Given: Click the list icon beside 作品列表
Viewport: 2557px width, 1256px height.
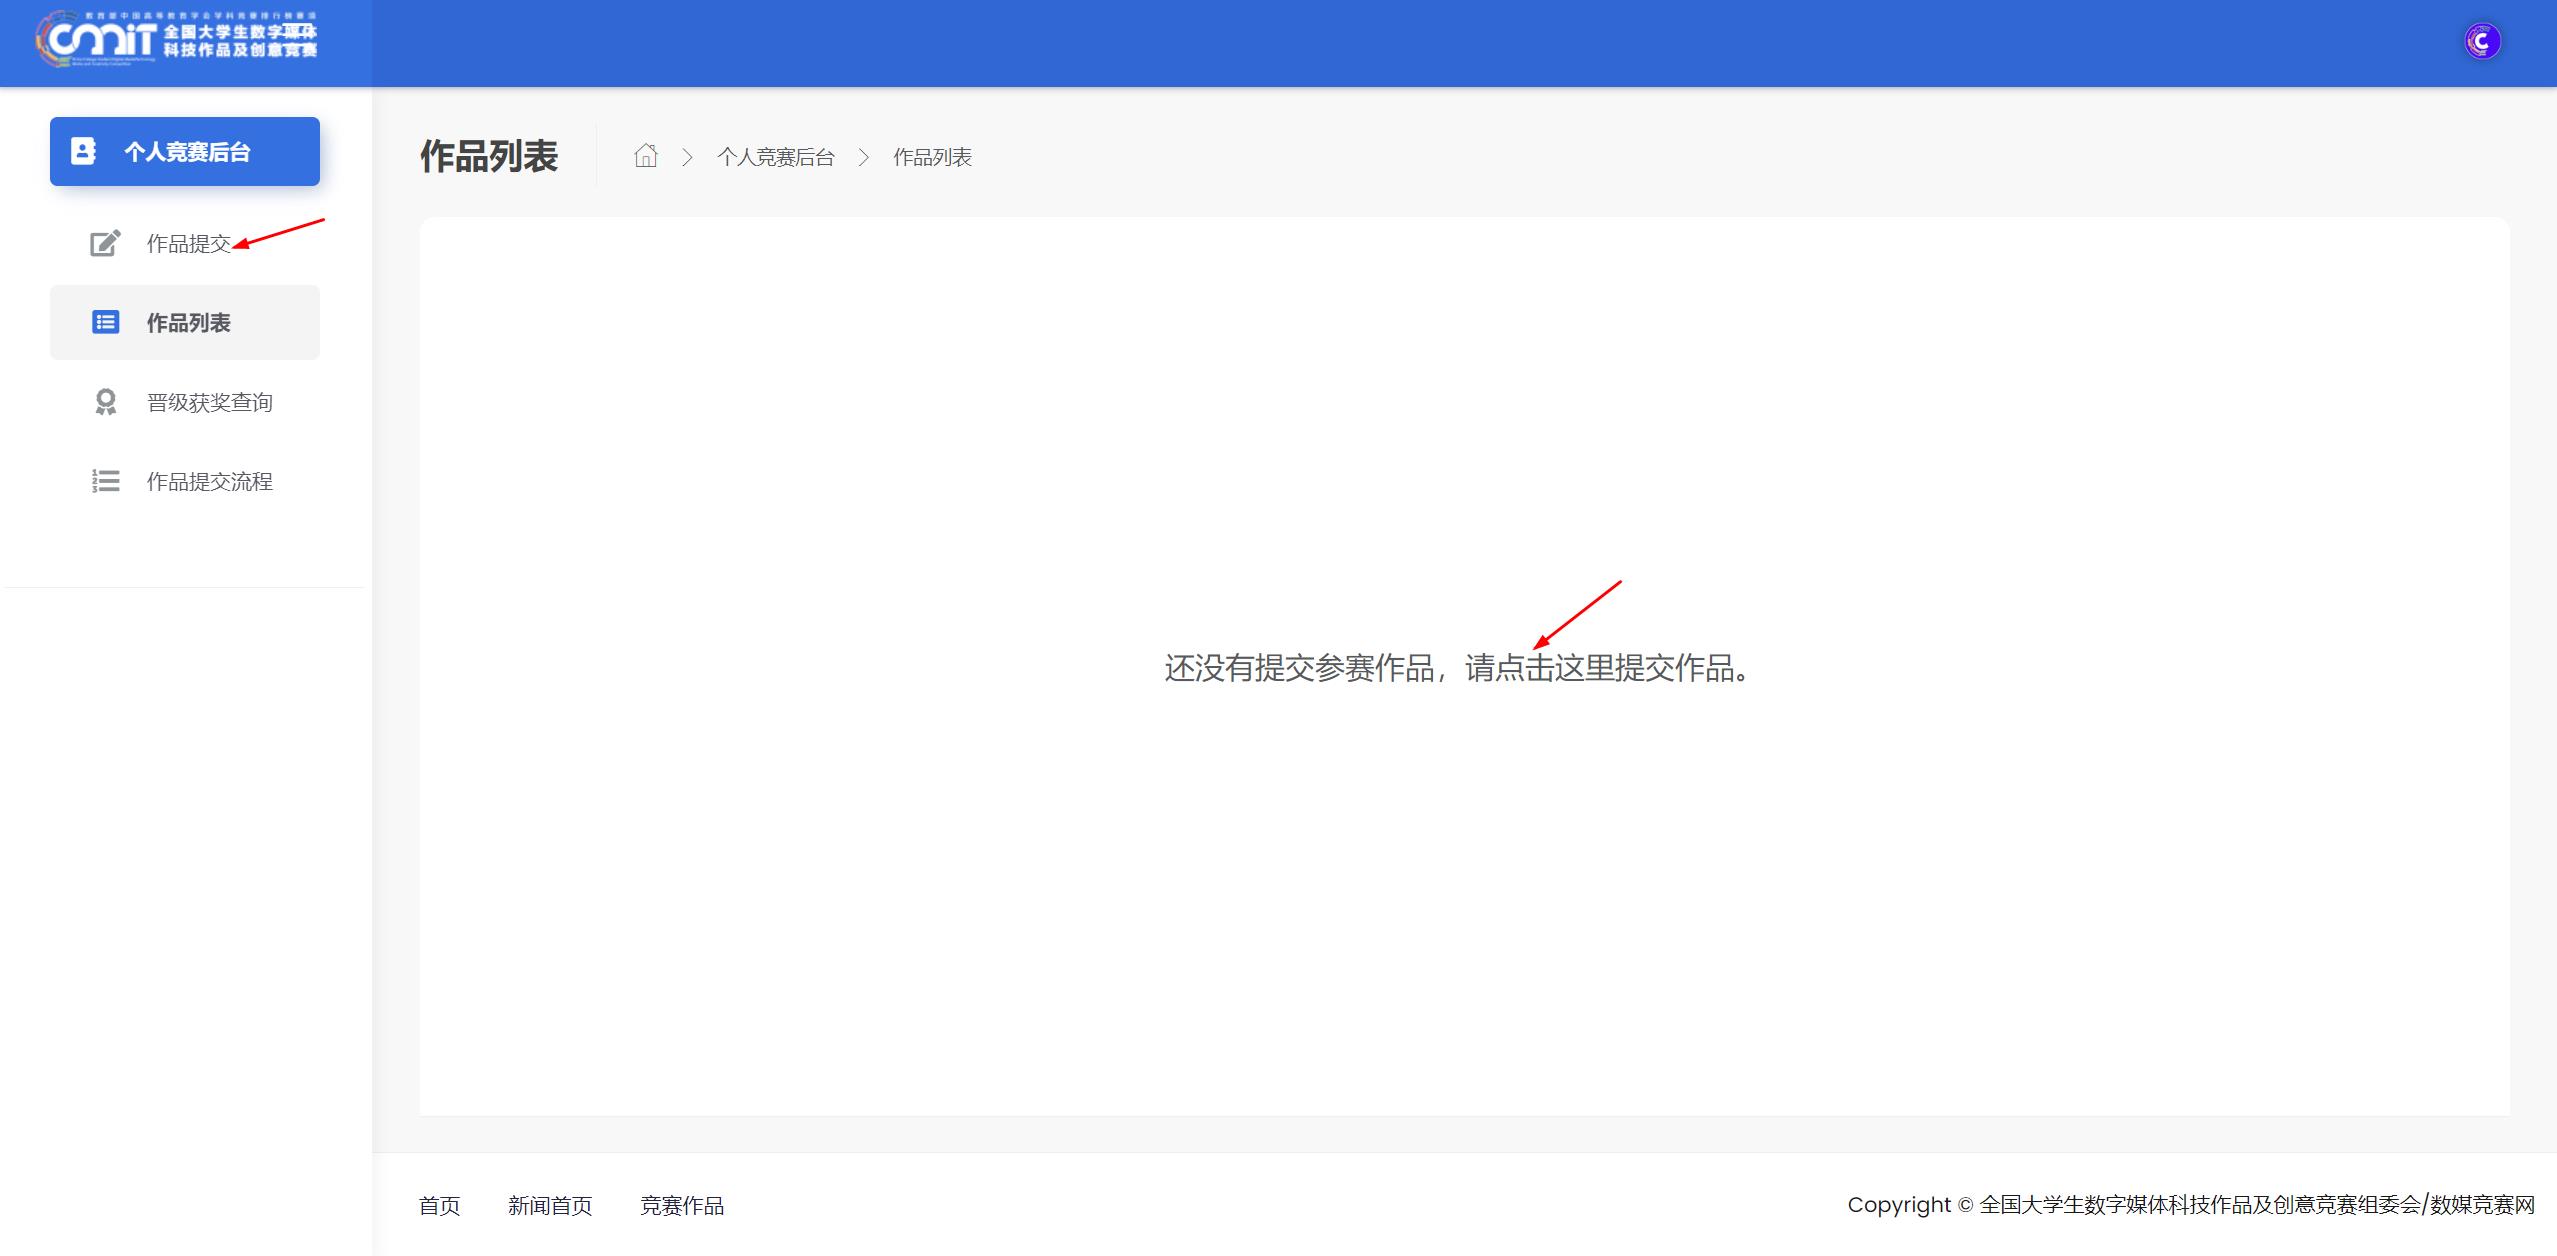Looking at the screenshot, I should coord(105,322).
